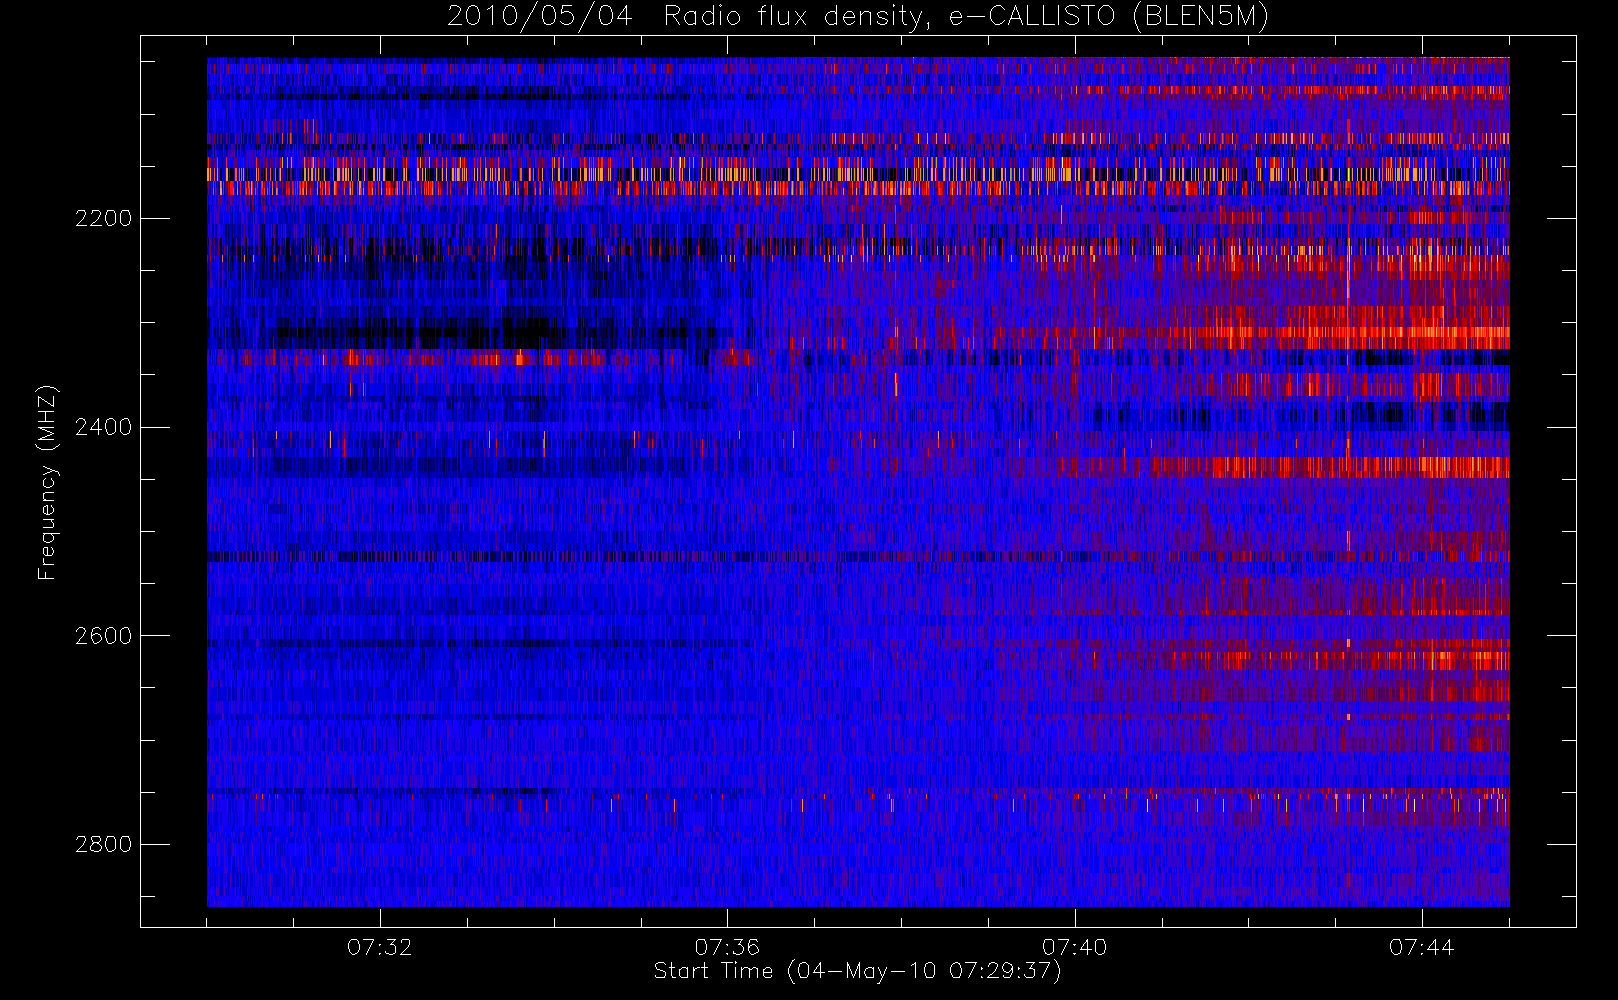
Task: Click the 07:32 time tick label
Action: (380, 947)
